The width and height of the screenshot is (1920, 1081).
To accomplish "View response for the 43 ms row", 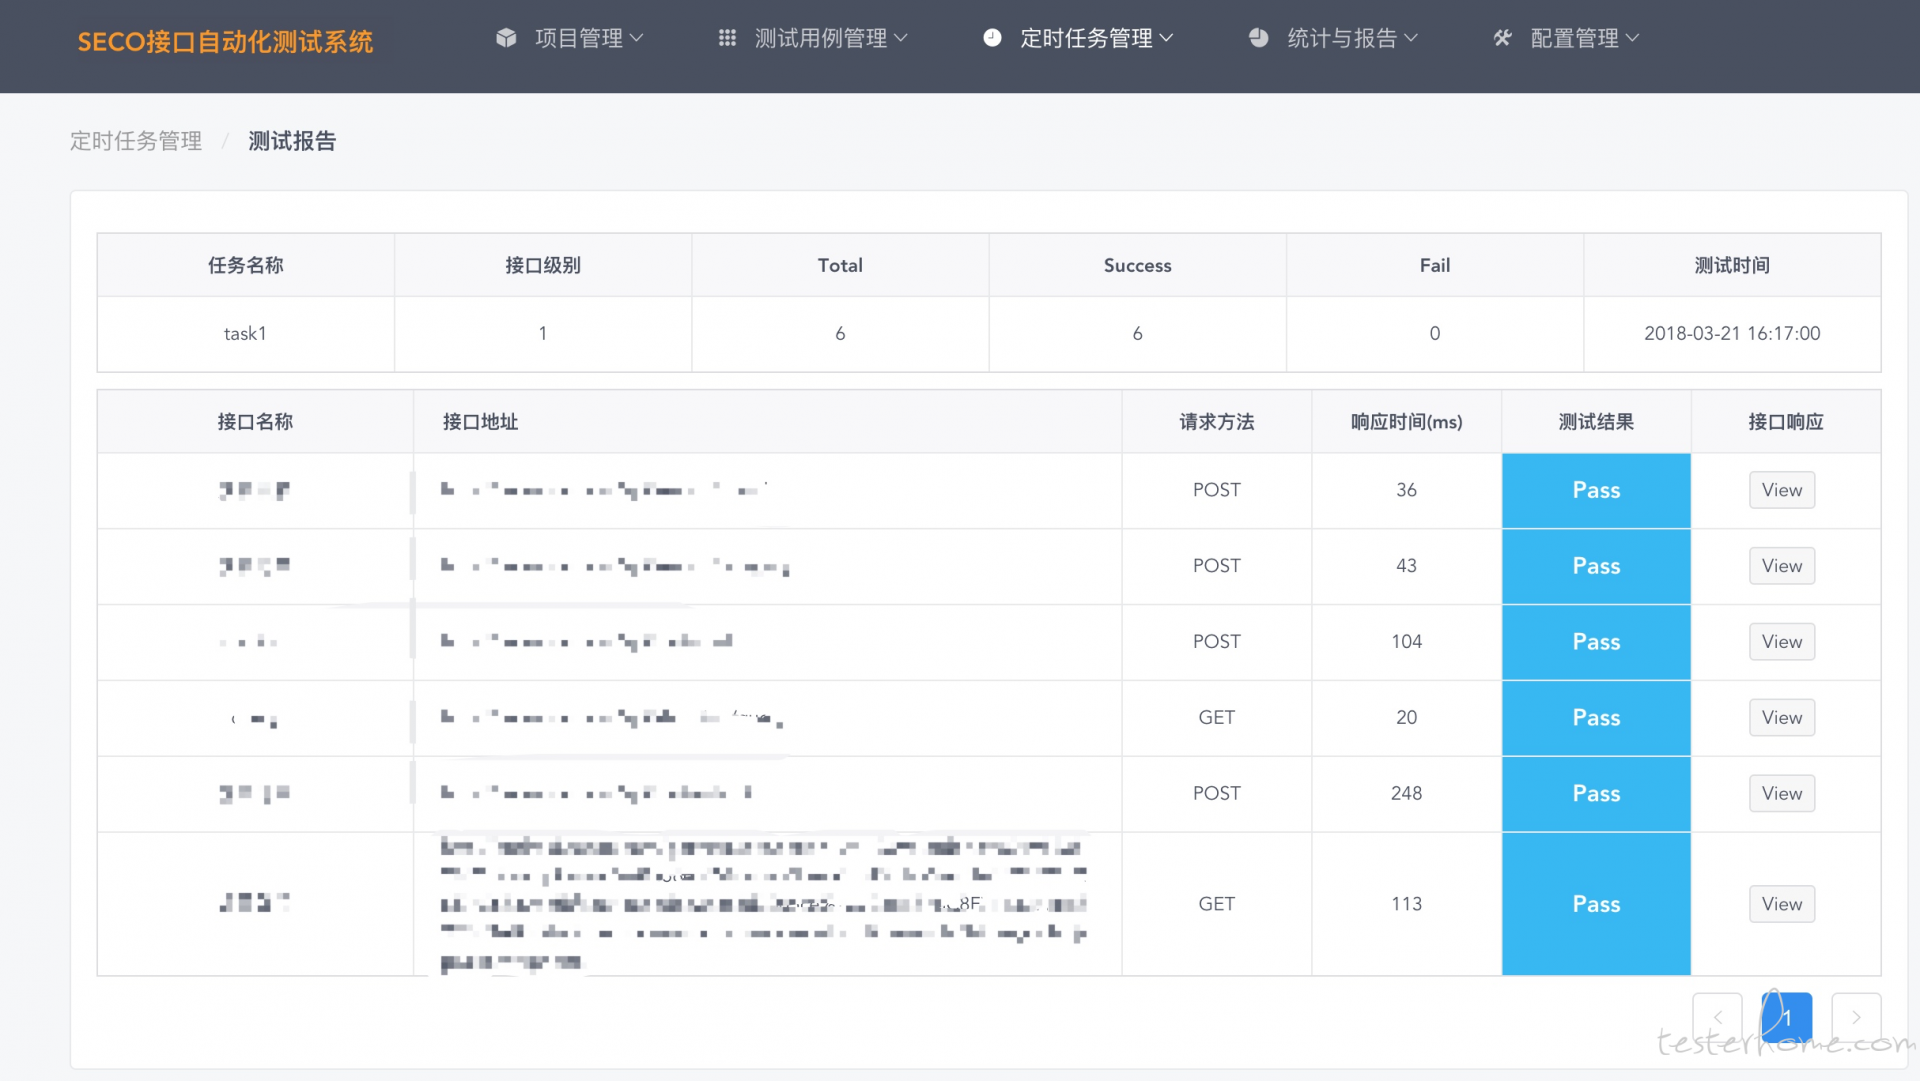I will 1782,566.
